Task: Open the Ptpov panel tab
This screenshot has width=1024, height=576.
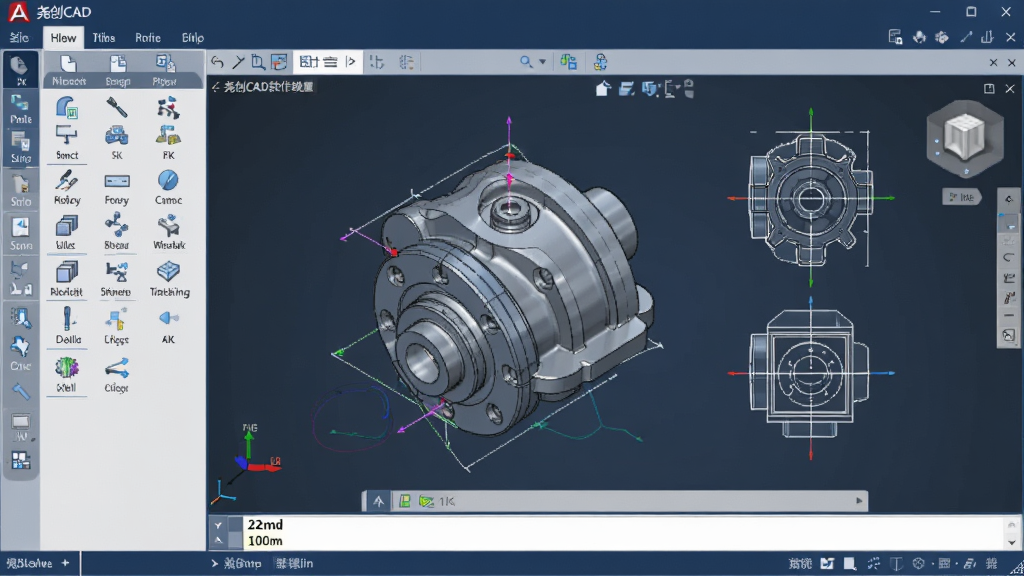Action: pyautogui.click(x=165, y=71)
